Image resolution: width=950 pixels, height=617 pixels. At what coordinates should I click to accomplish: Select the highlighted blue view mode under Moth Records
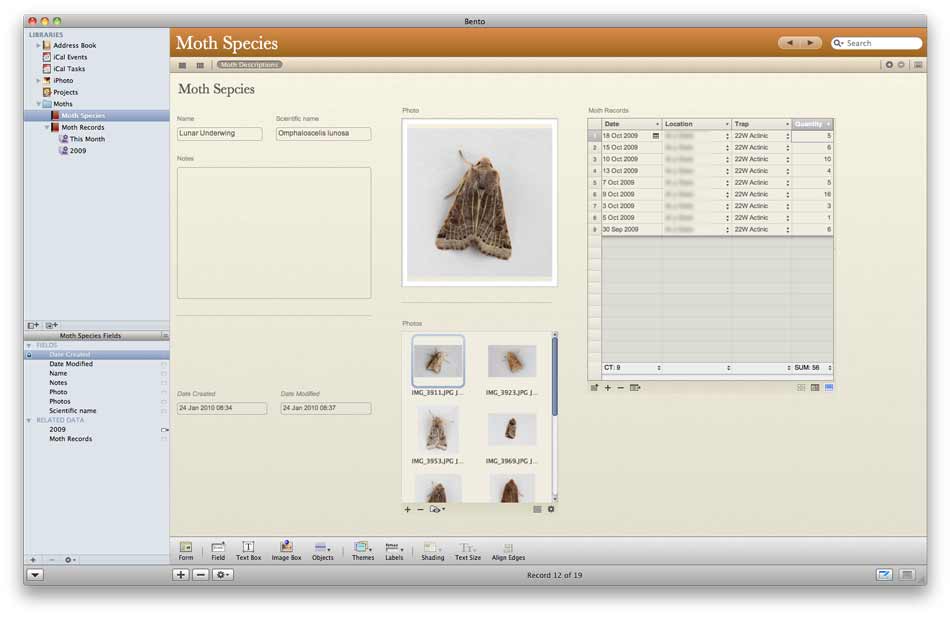[829, 388]
